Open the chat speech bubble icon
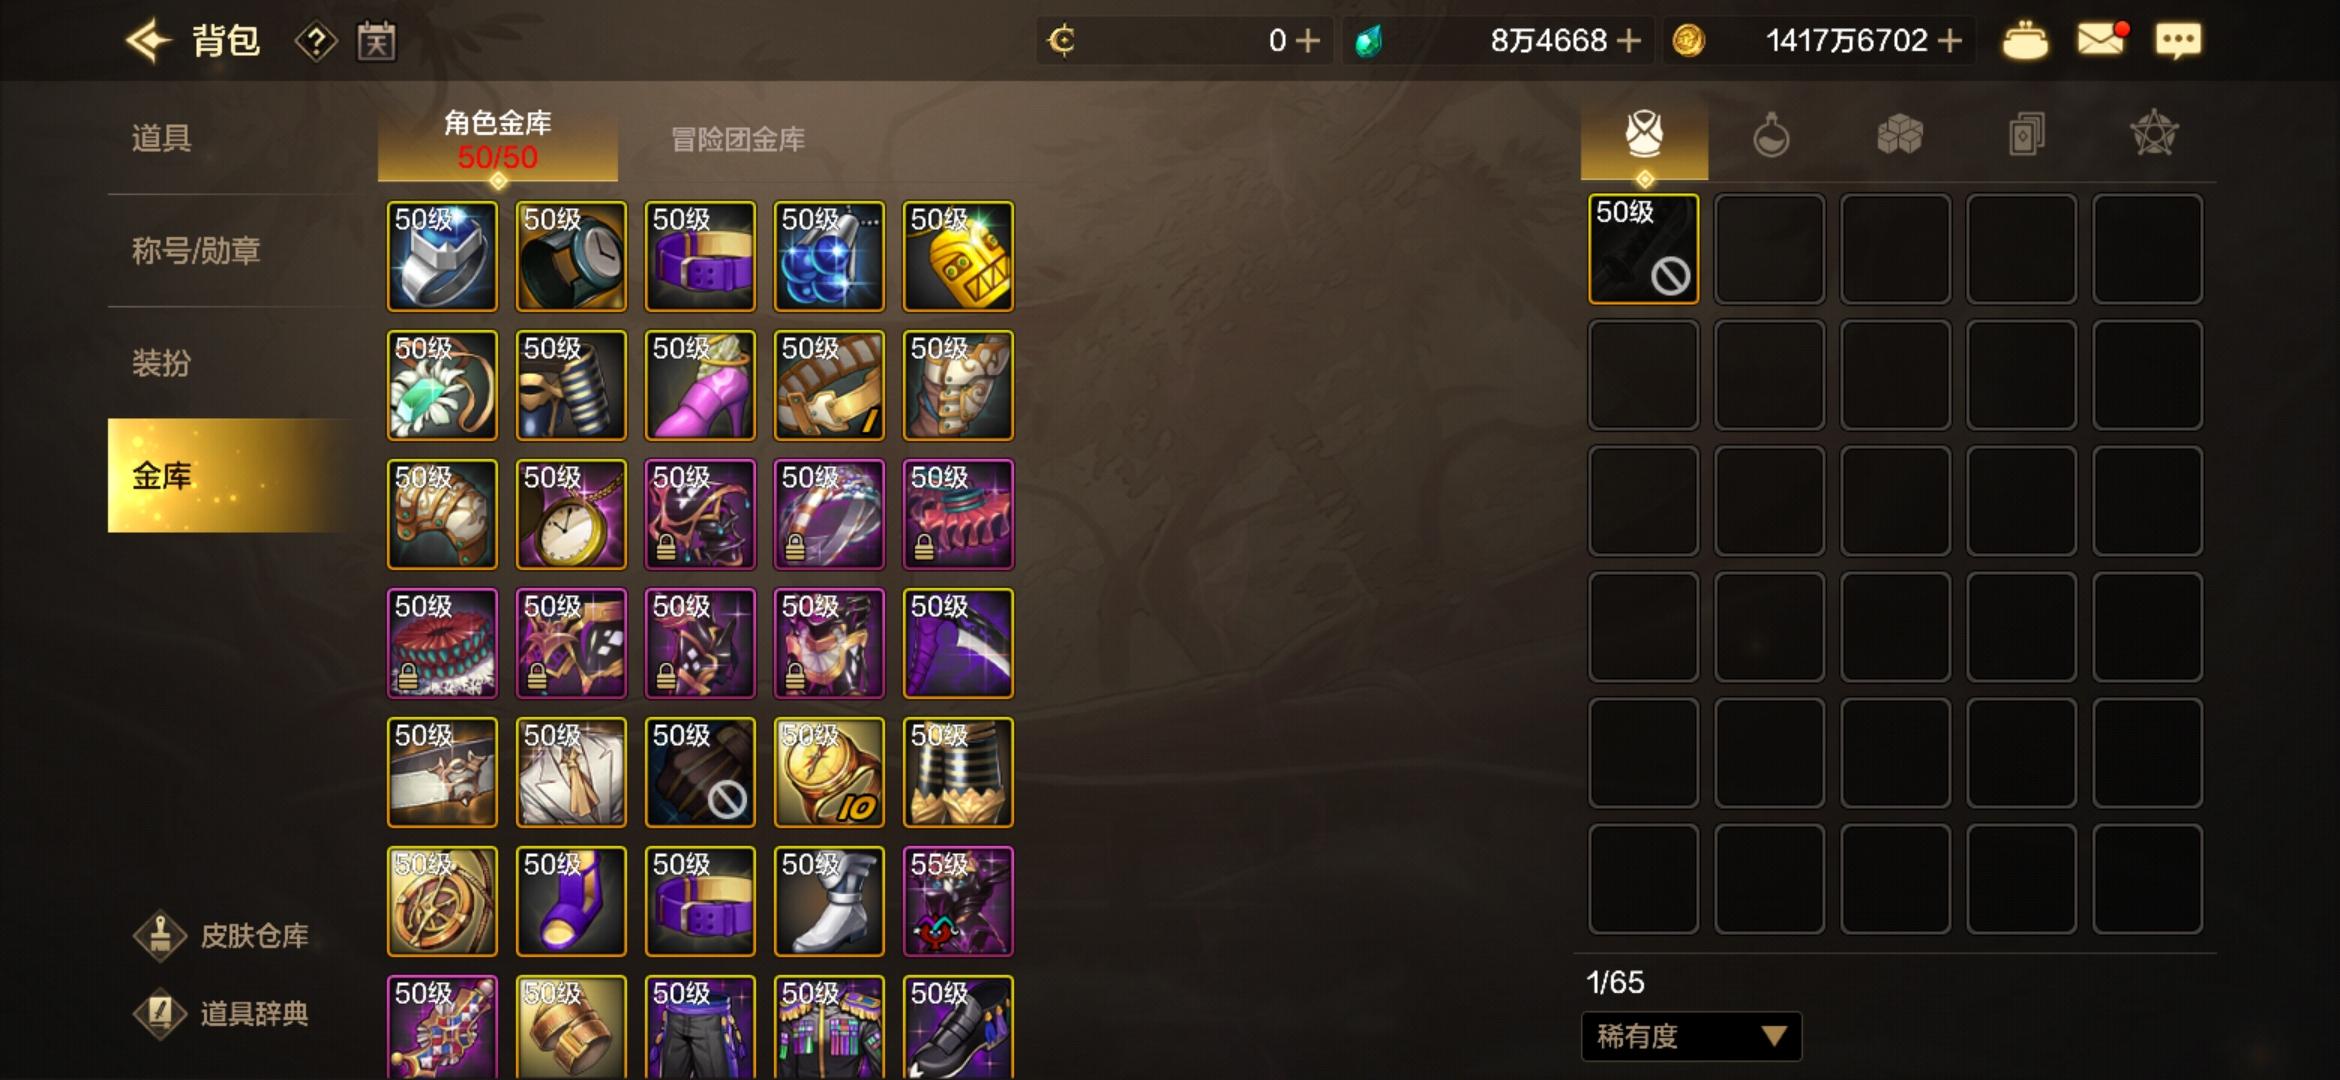 2178,41
